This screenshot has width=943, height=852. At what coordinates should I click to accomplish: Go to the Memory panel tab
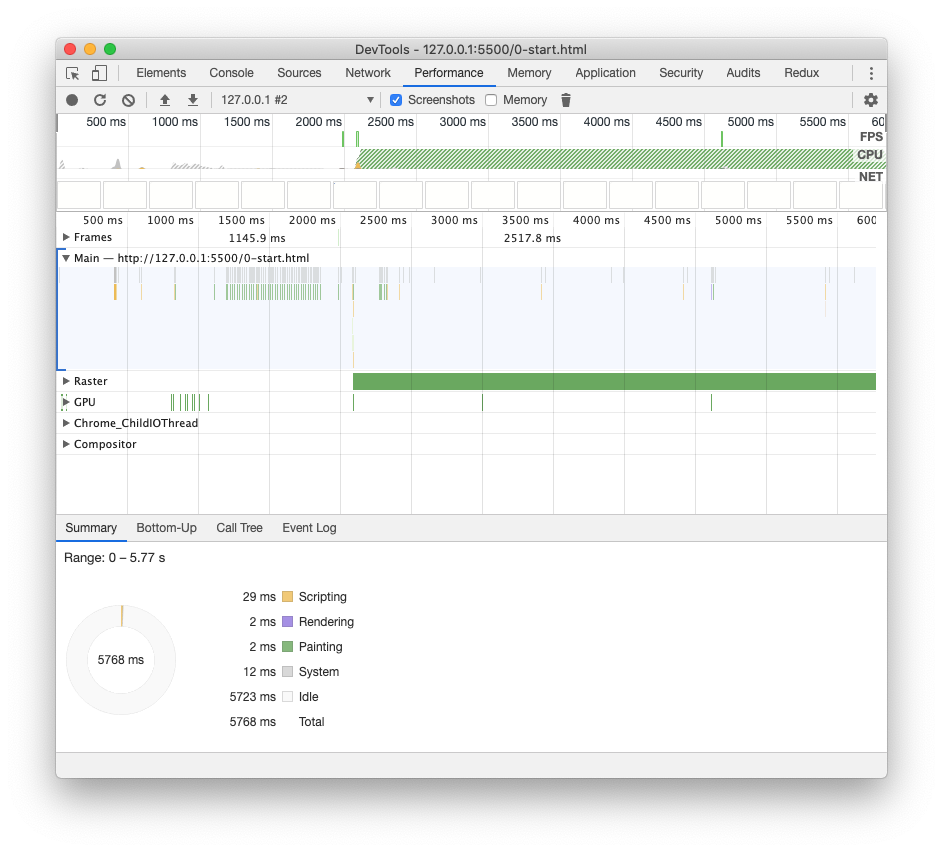529,73
